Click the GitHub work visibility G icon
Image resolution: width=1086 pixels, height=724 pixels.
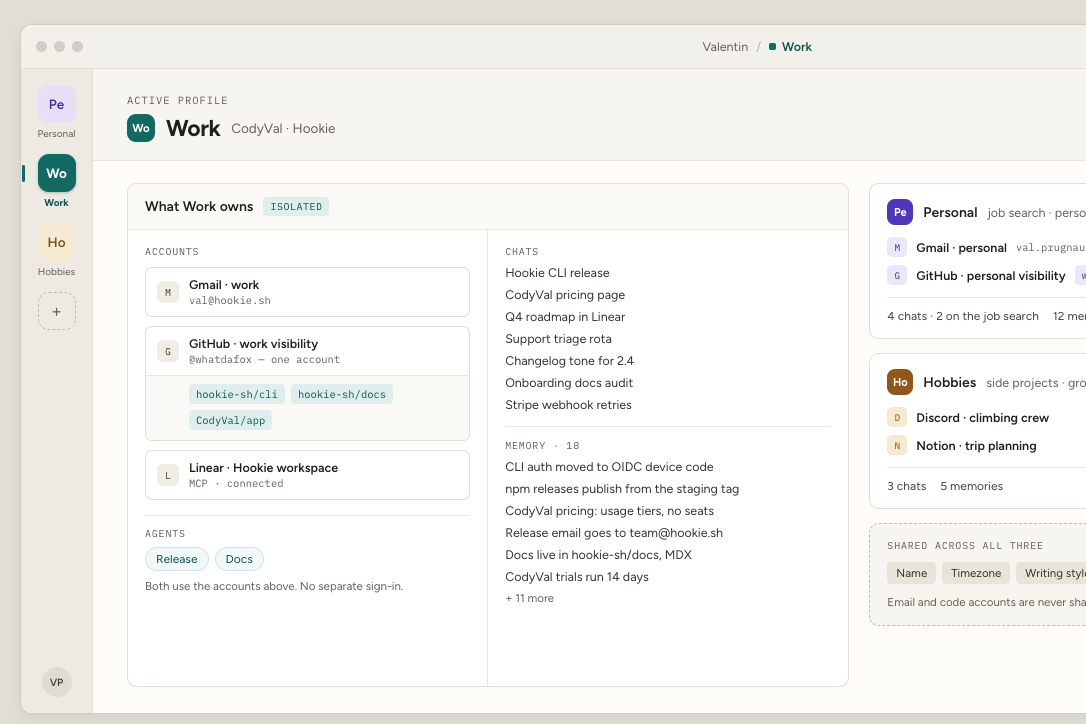click(168, 351)
